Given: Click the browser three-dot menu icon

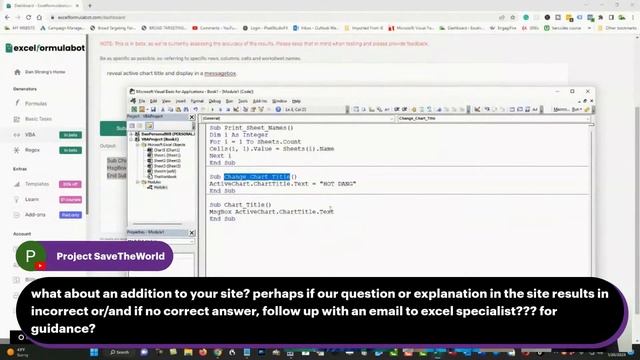Looking at the screenshot, I should pos(633,18).
